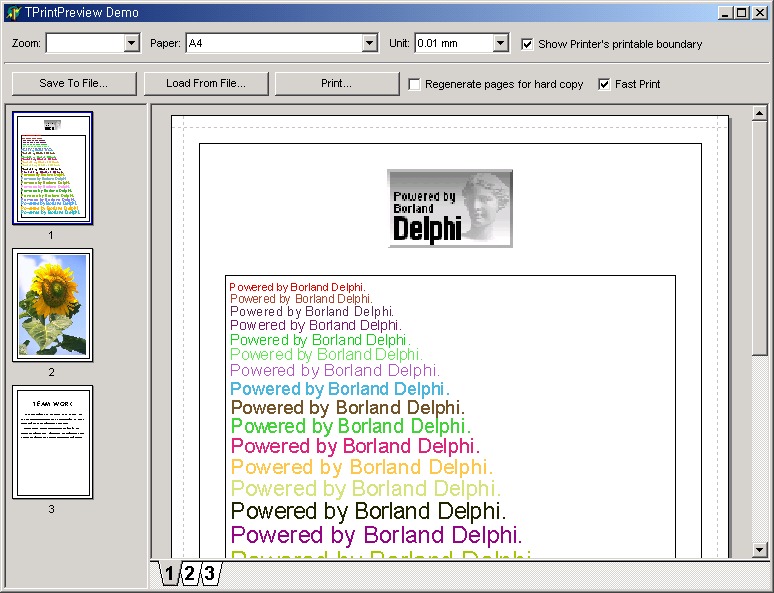Click the Powered by Borland Delphi logo image

pos(450,208)
